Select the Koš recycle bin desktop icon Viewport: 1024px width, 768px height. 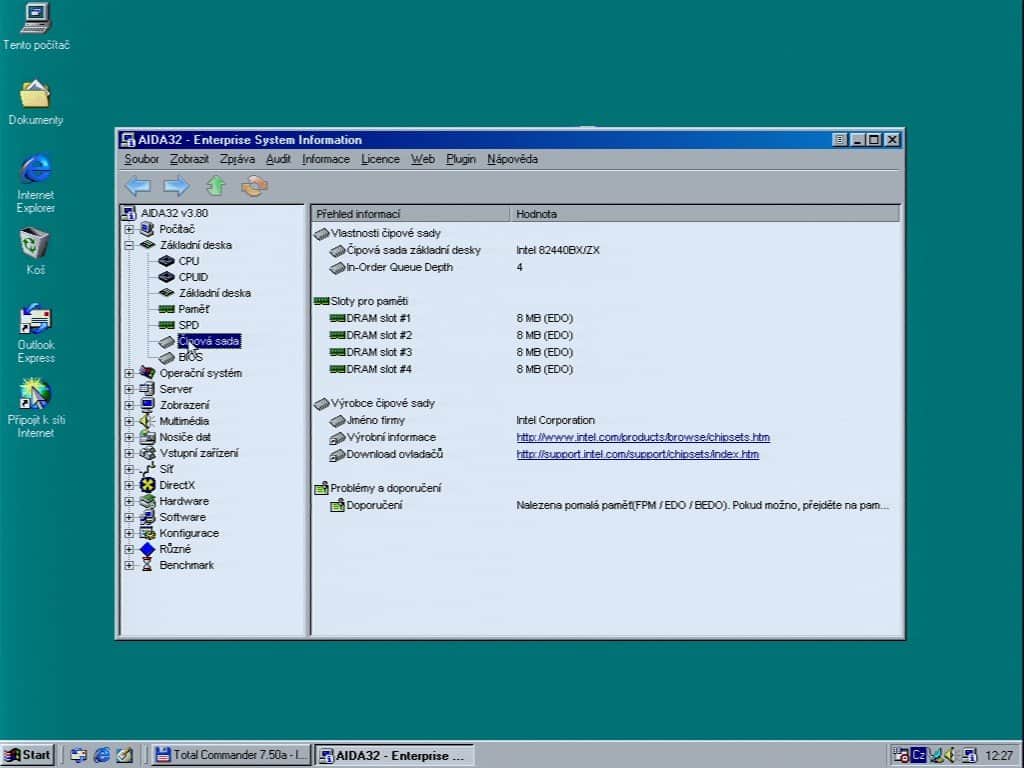(35, 251)
